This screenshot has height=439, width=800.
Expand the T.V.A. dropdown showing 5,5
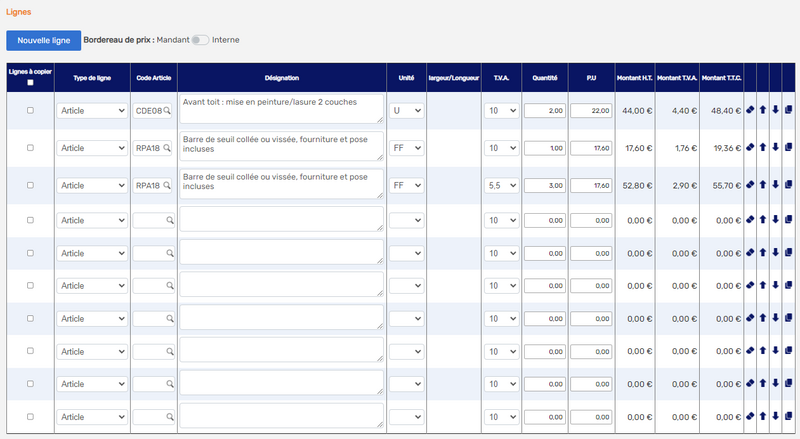coord(501,185)
